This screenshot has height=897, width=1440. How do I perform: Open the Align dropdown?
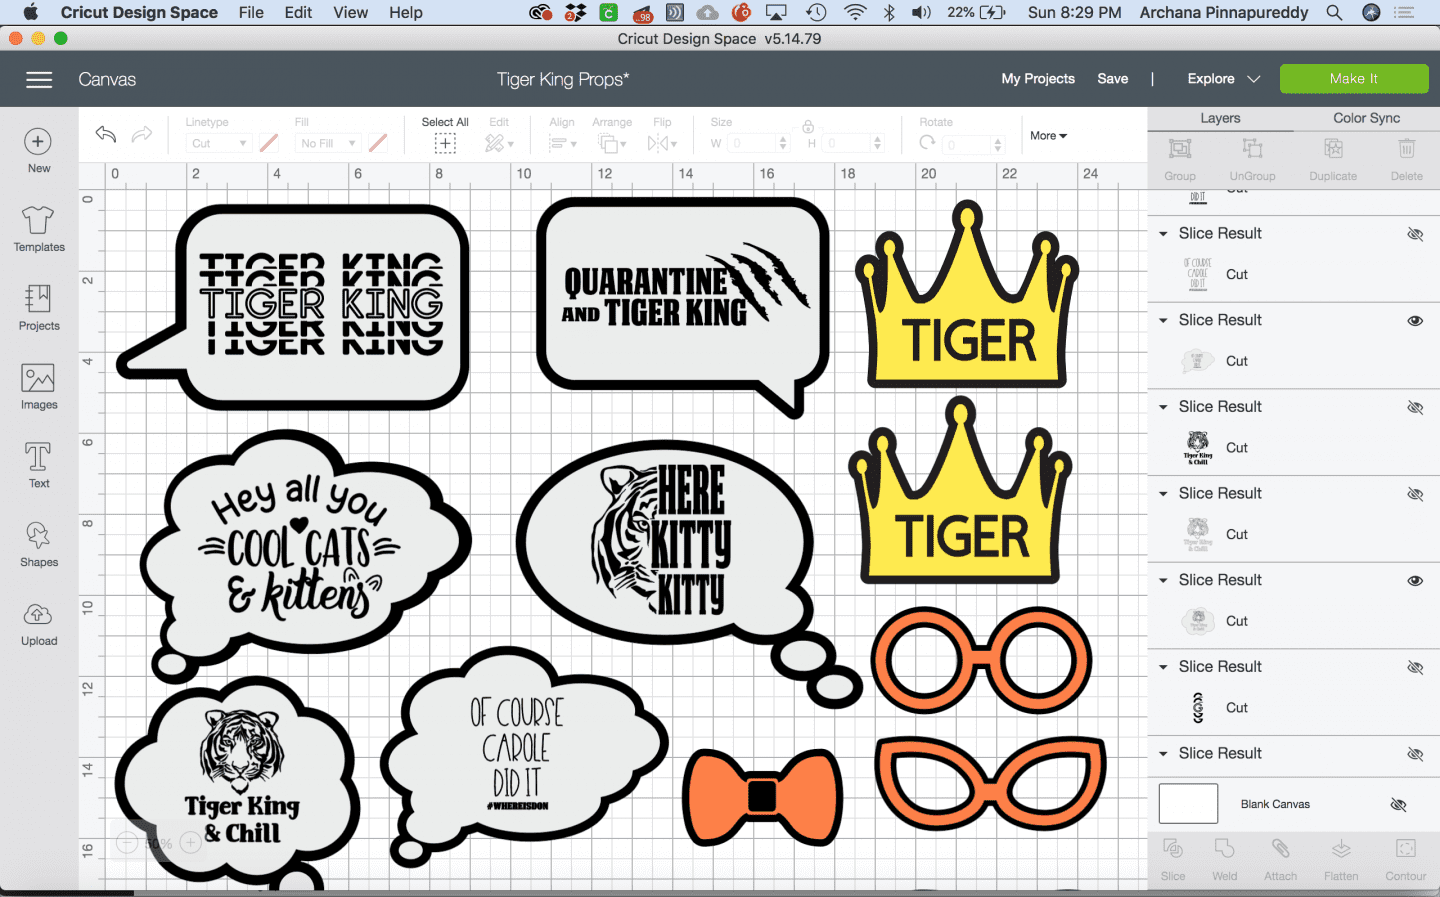tap(563, 144)
